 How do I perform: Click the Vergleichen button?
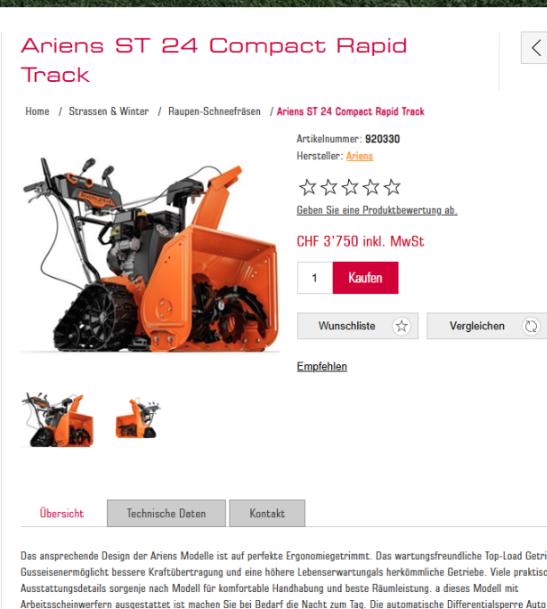[487, 326]
